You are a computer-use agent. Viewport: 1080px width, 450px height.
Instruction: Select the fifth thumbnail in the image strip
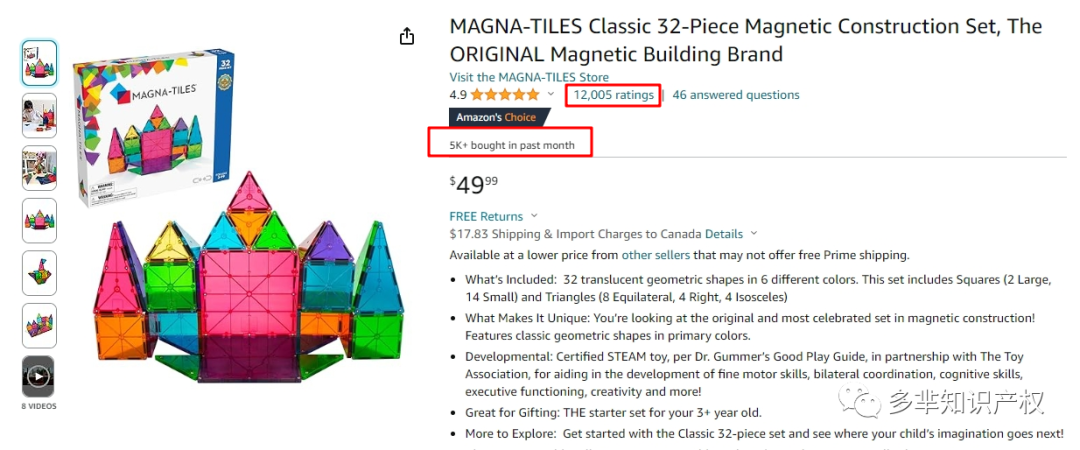(x=39, y=272)
